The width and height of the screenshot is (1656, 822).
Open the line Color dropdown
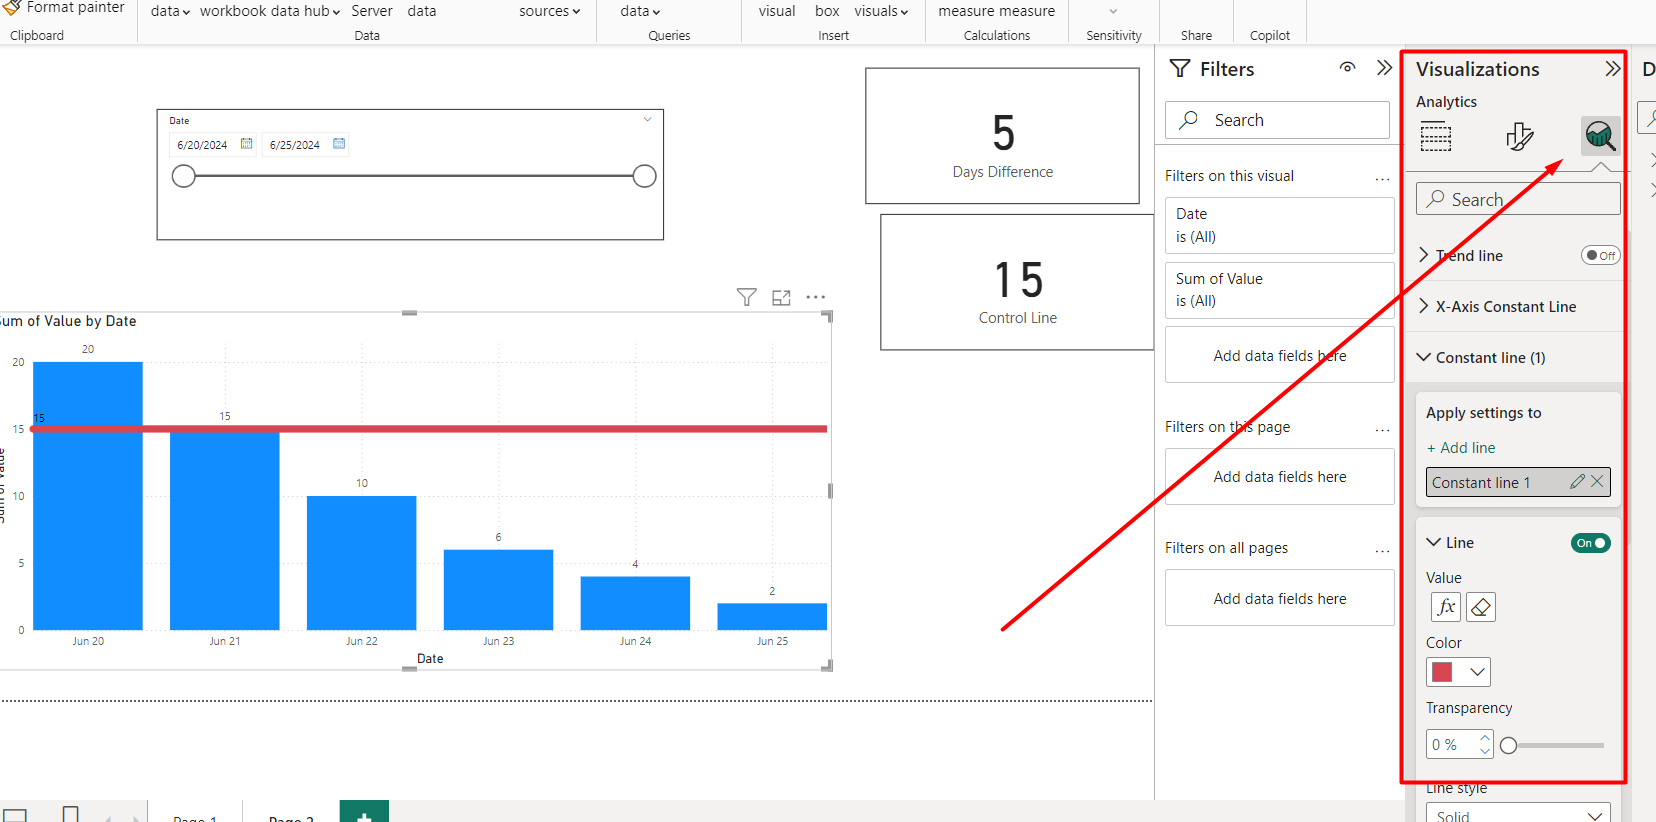pos(1458,672)
